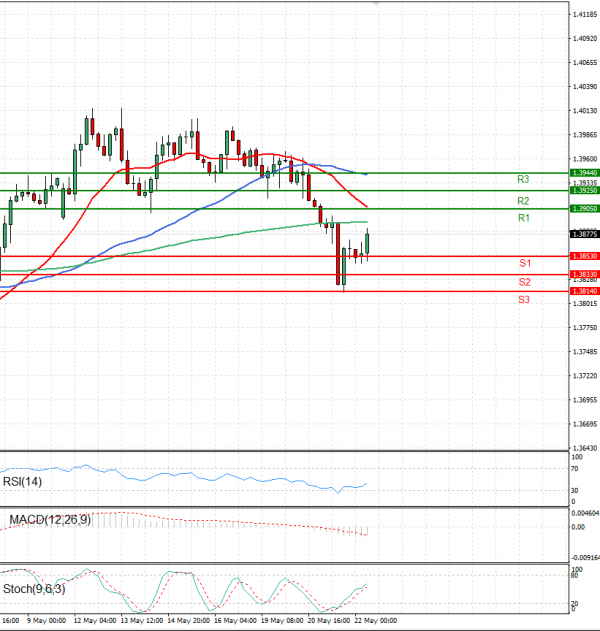Click the 20 May 16:00 time label
This screenshot has height=631, width=600.
coord(328,621)
